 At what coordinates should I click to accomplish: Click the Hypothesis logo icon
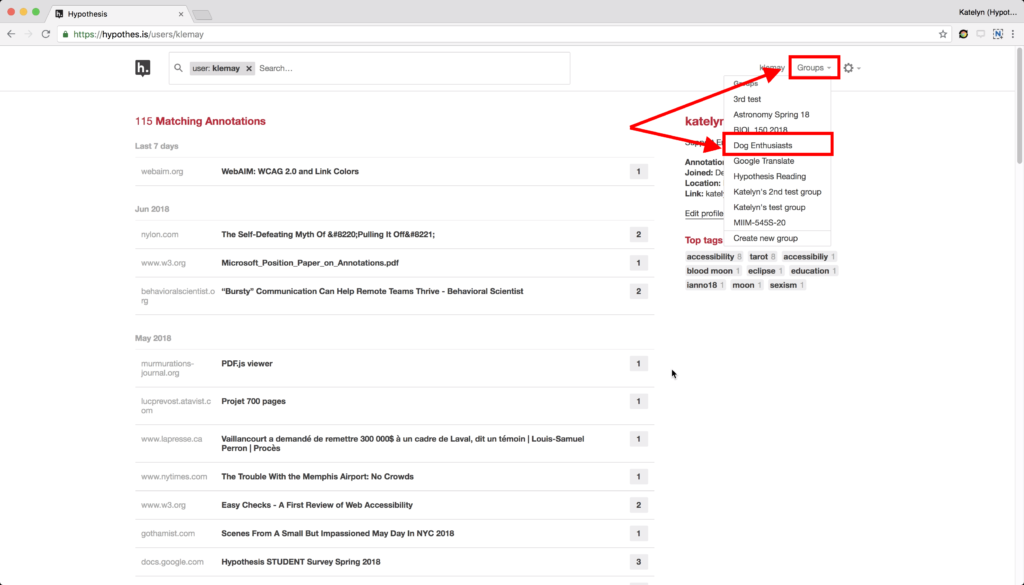(x=142, y=68)
